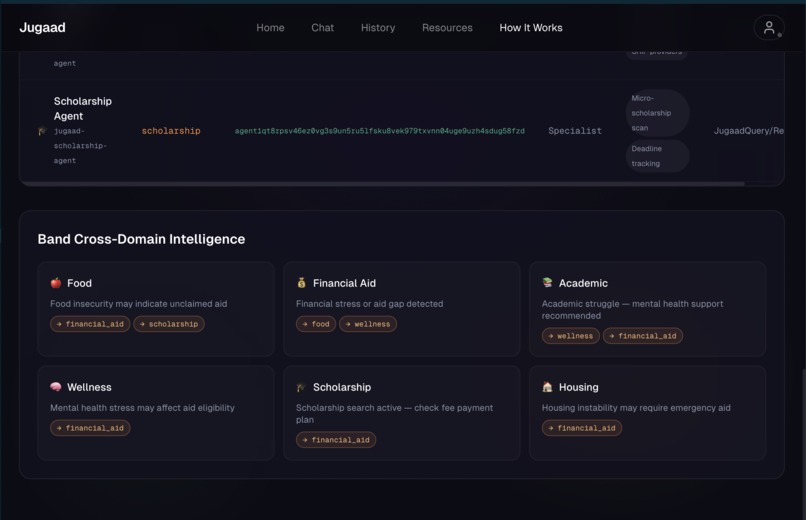Open the History page

pos(378,28)
